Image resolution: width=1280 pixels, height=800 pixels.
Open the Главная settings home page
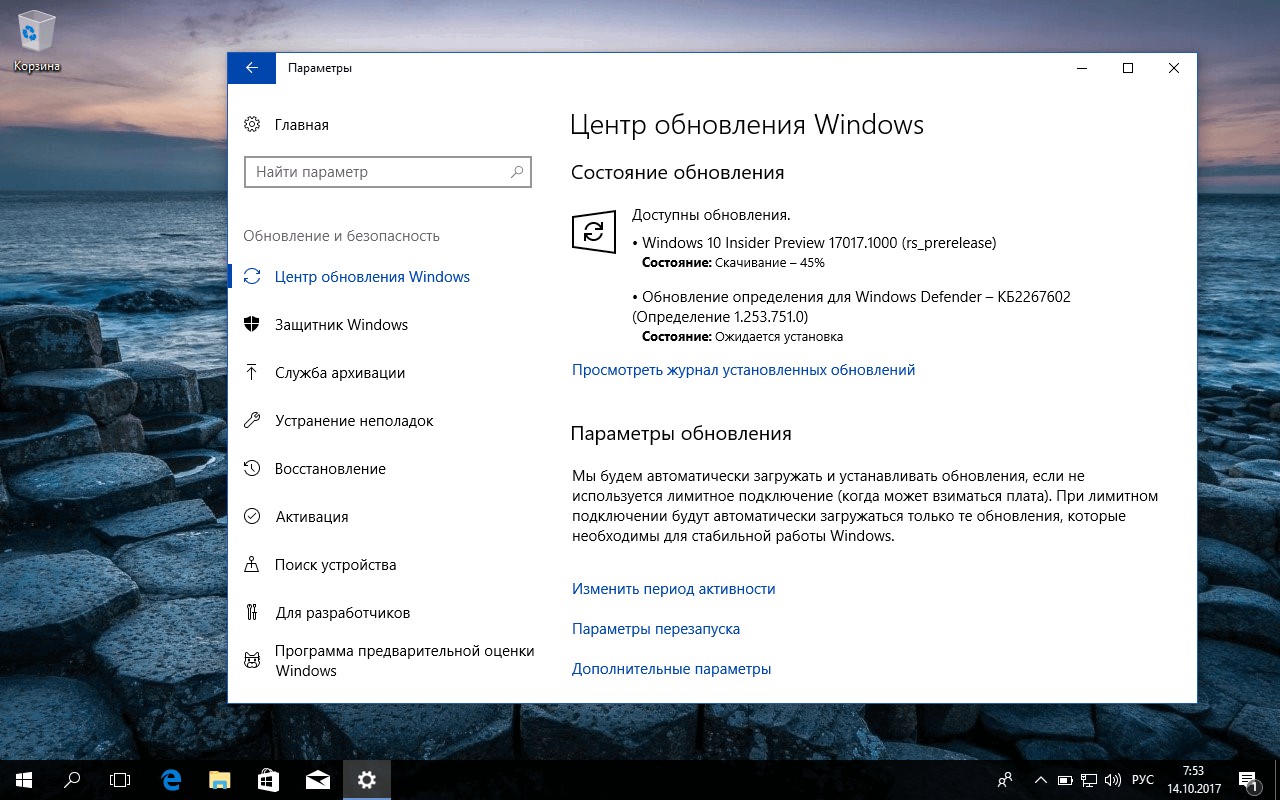[x=300, y=124]
